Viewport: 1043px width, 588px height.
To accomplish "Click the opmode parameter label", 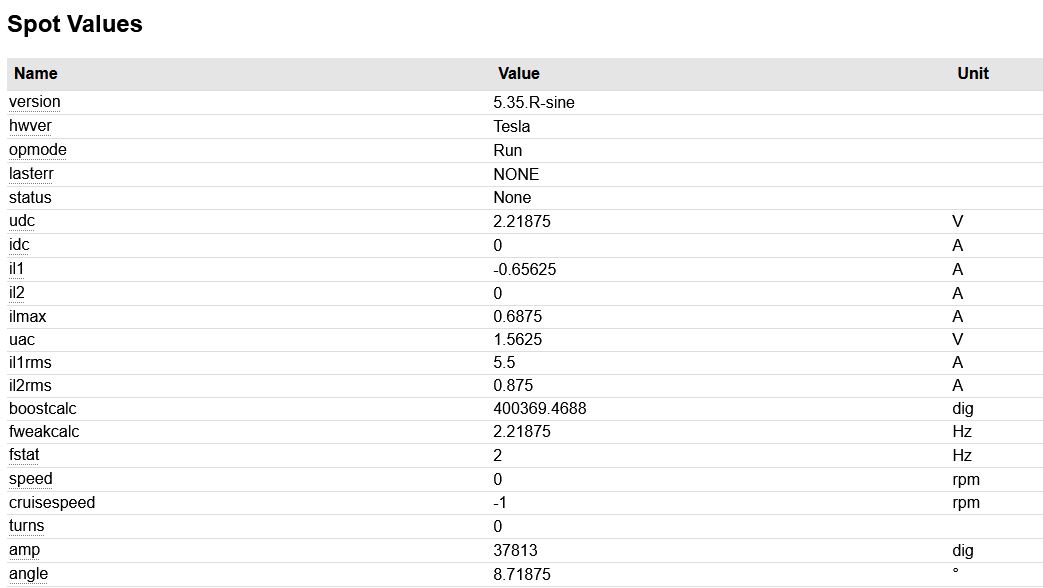I will (x=38, y=150).
